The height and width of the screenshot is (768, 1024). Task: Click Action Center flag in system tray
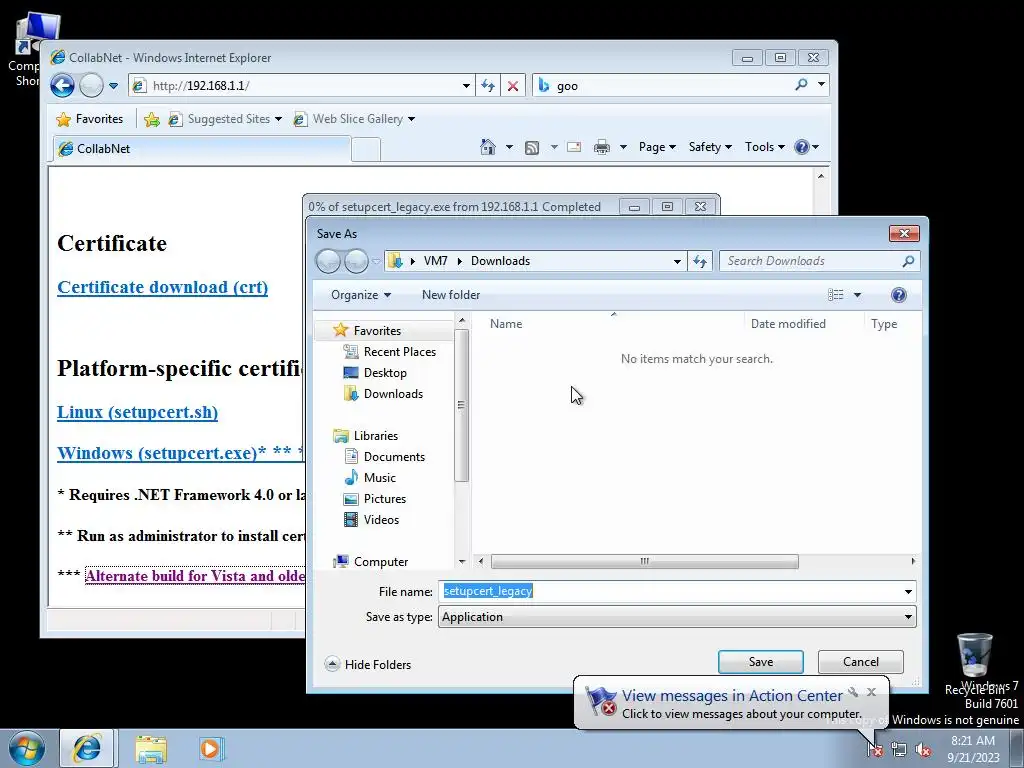click(x=875, y=750)
